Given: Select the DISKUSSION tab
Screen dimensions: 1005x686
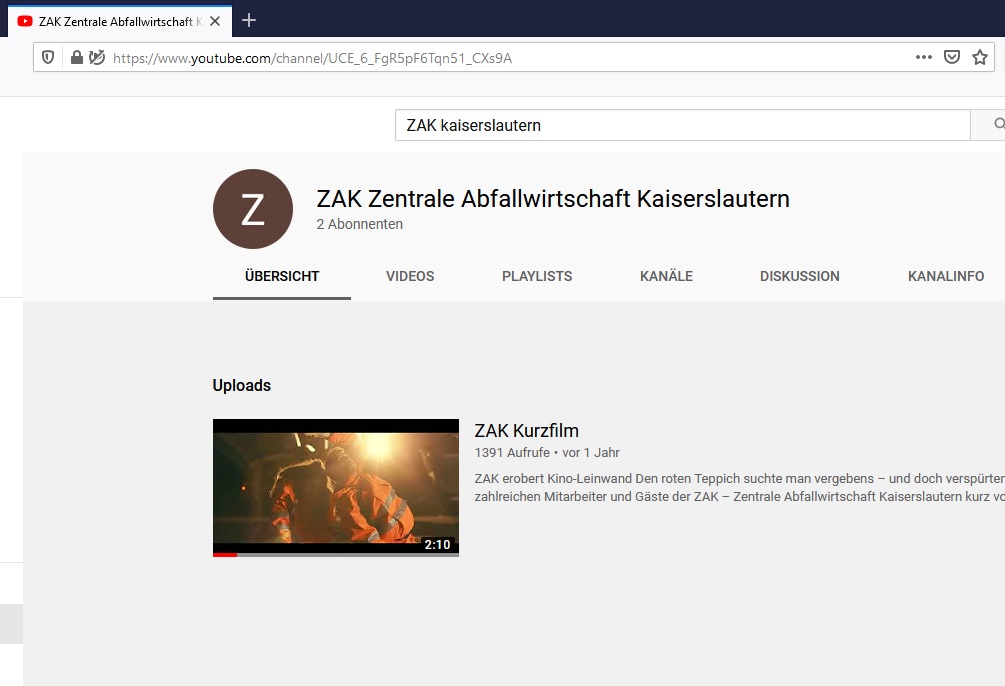Looking at the screenshot, I should (799, 276).
